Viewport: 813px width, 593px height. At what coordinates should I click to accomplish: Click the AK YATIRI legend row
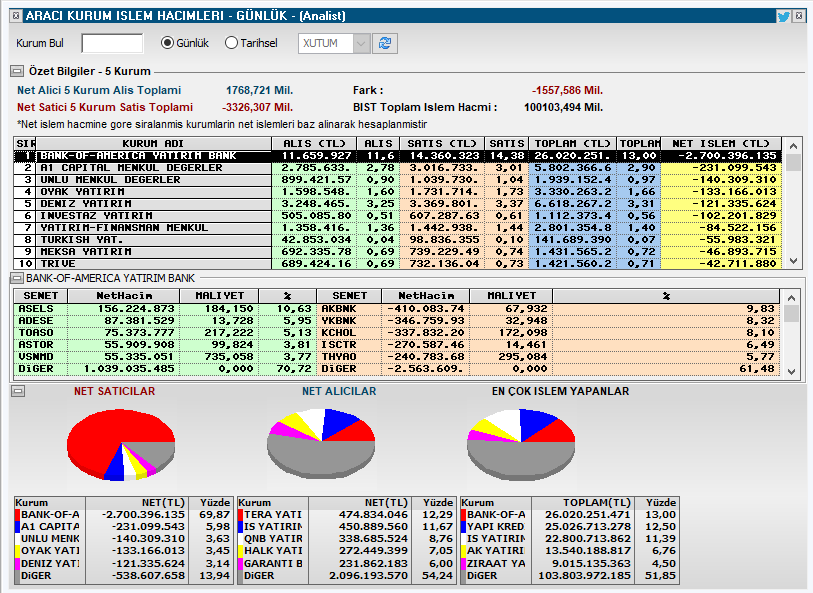point(569,550)
